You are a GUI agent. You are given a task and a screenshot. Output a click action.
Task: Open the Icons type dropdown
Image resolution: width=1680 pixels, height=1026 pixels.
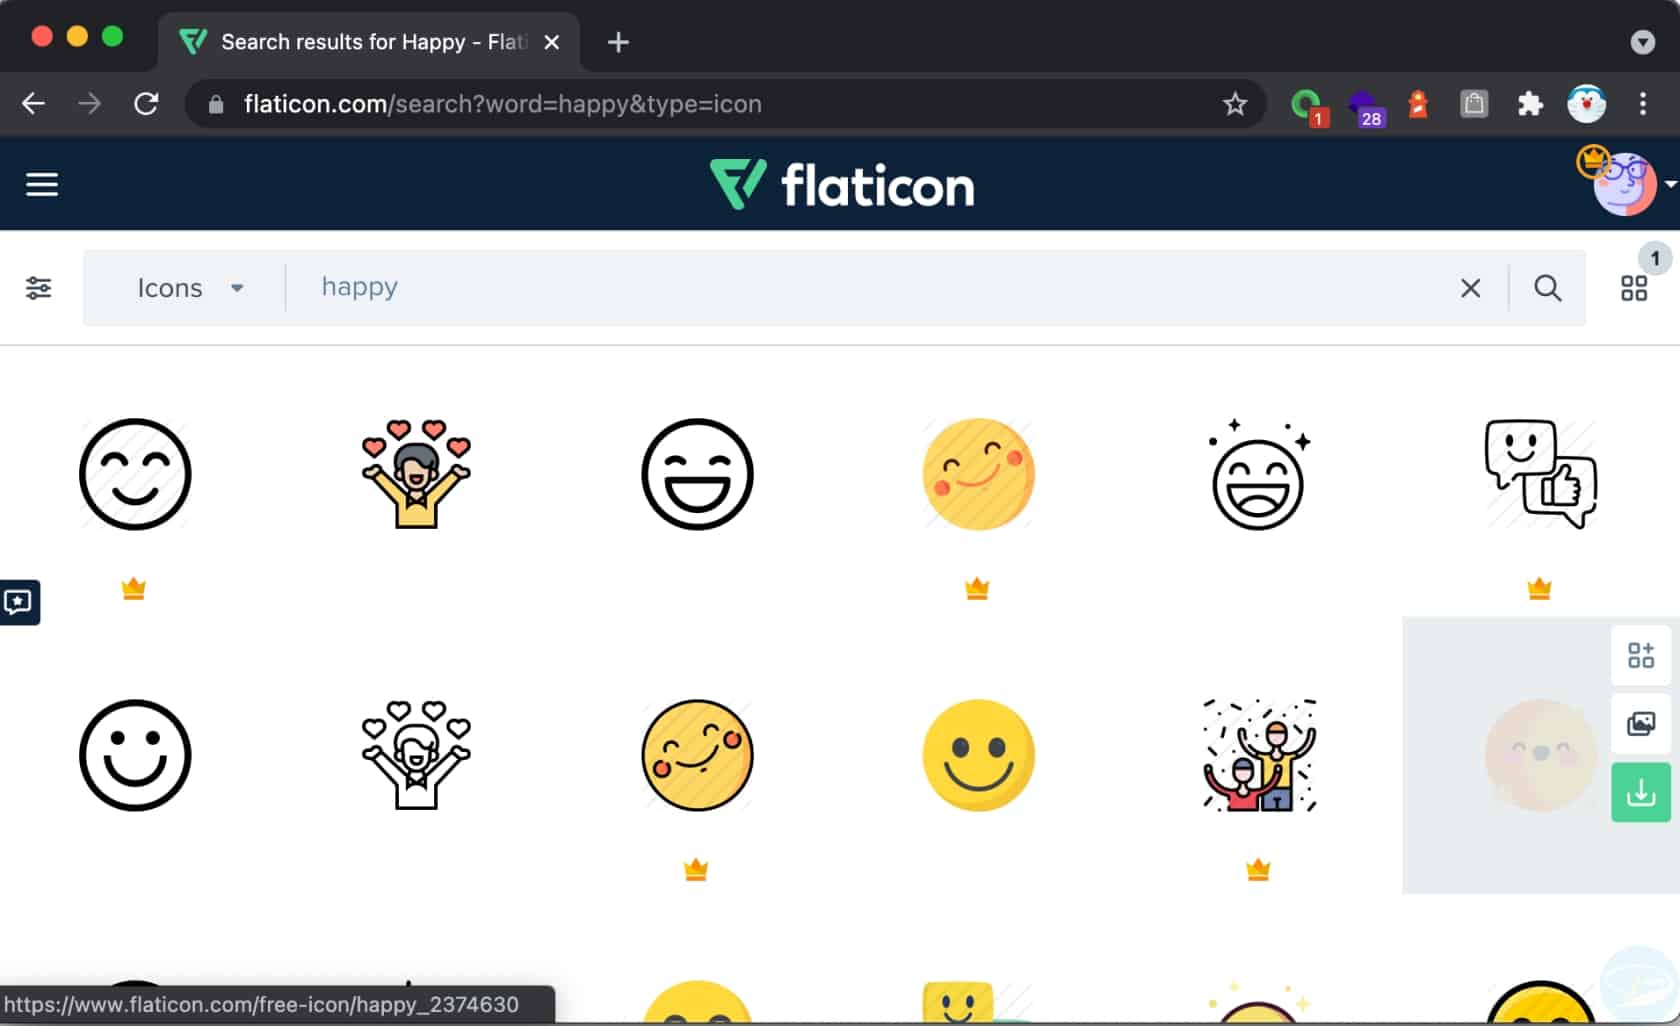coord(190,288)
